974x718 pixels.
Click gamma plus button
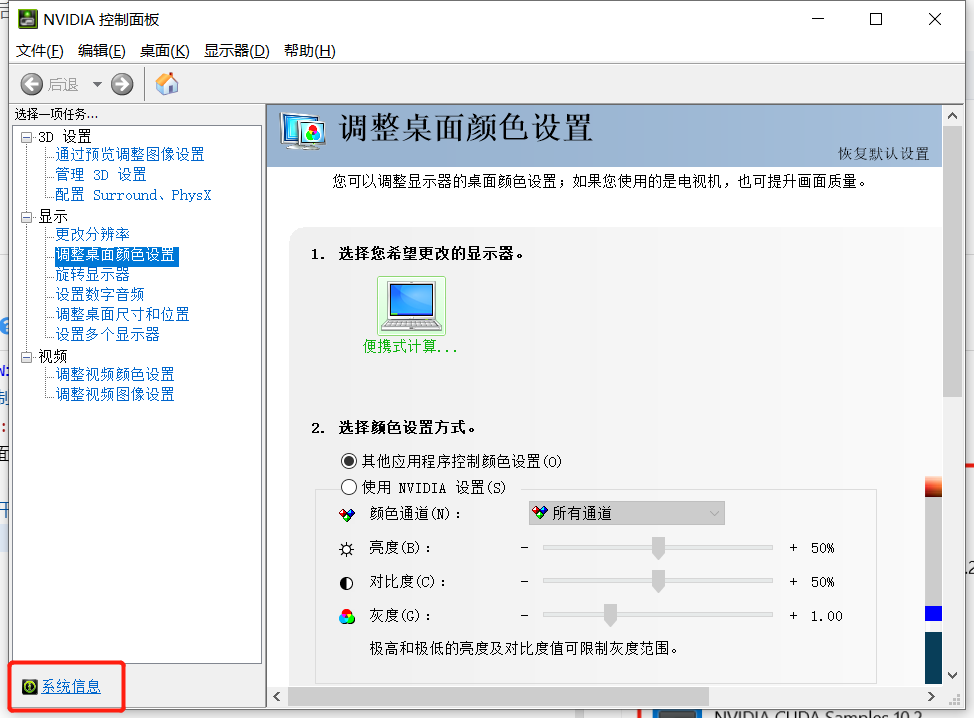coord(793,616)
